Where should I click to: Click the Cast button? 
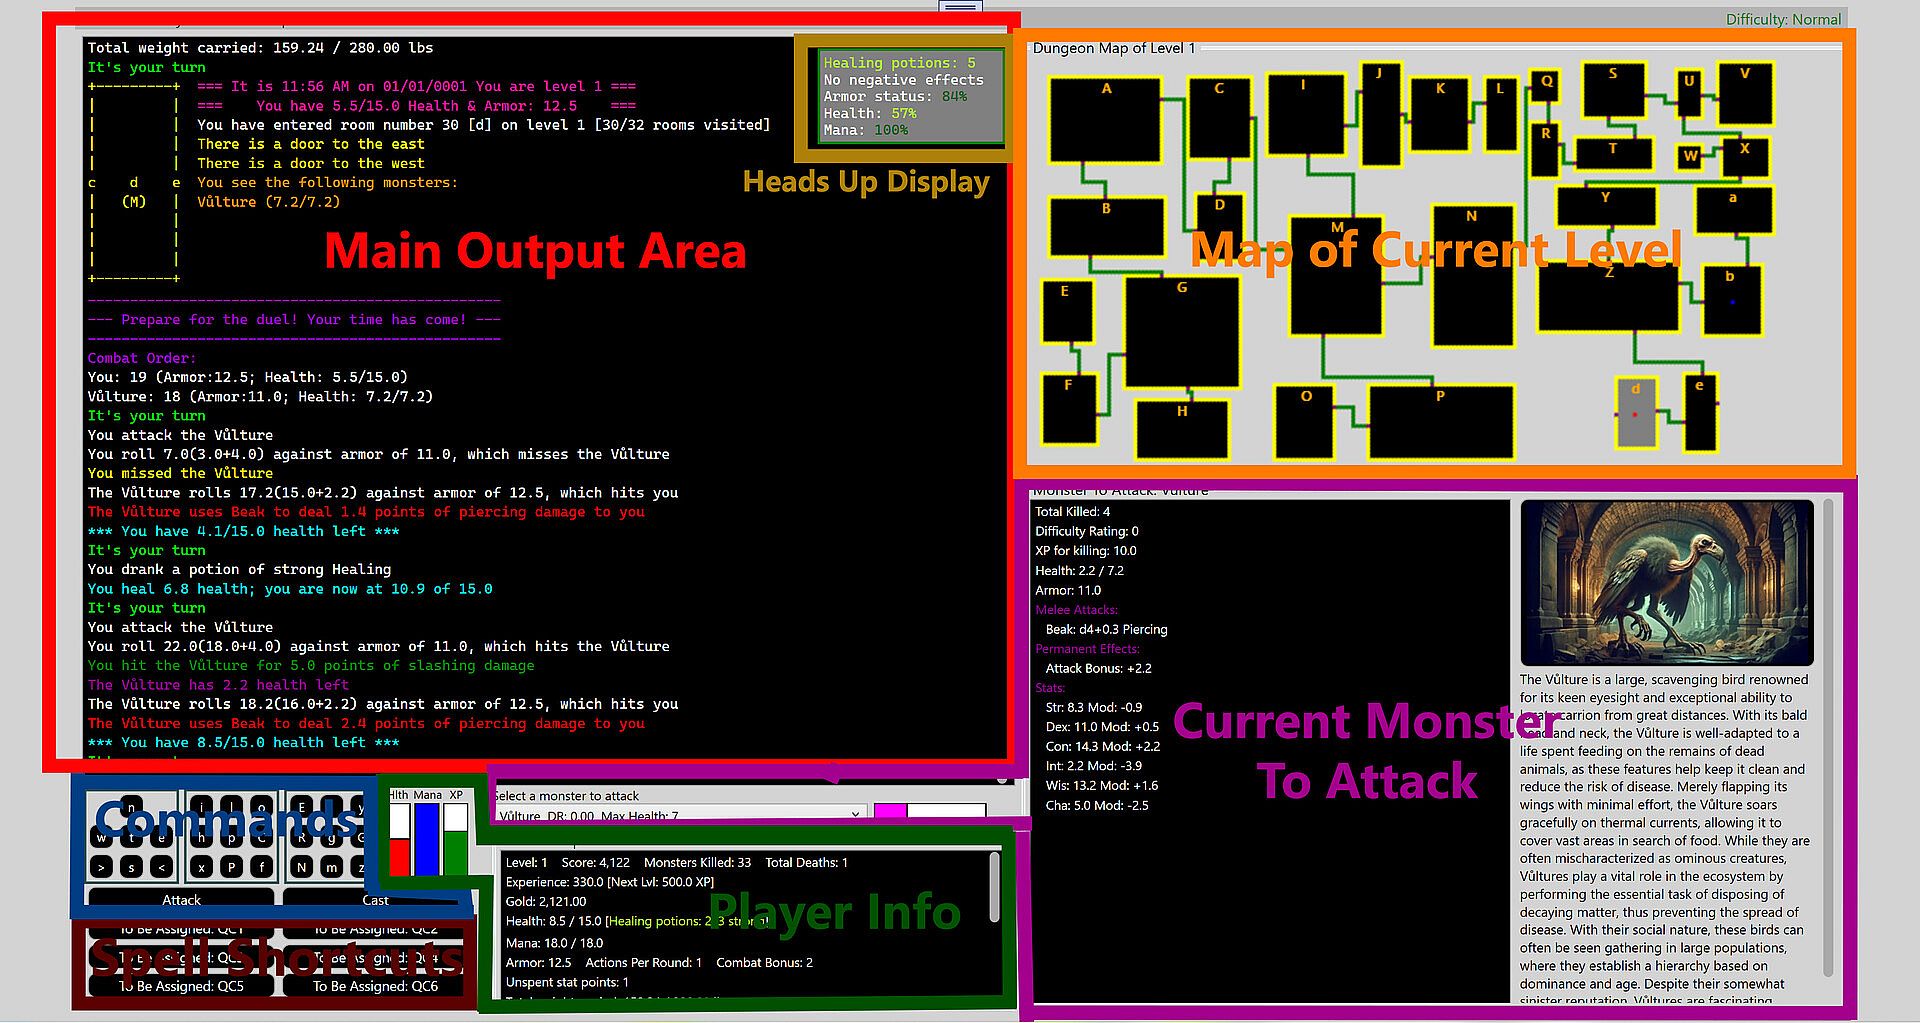point(375,899)
